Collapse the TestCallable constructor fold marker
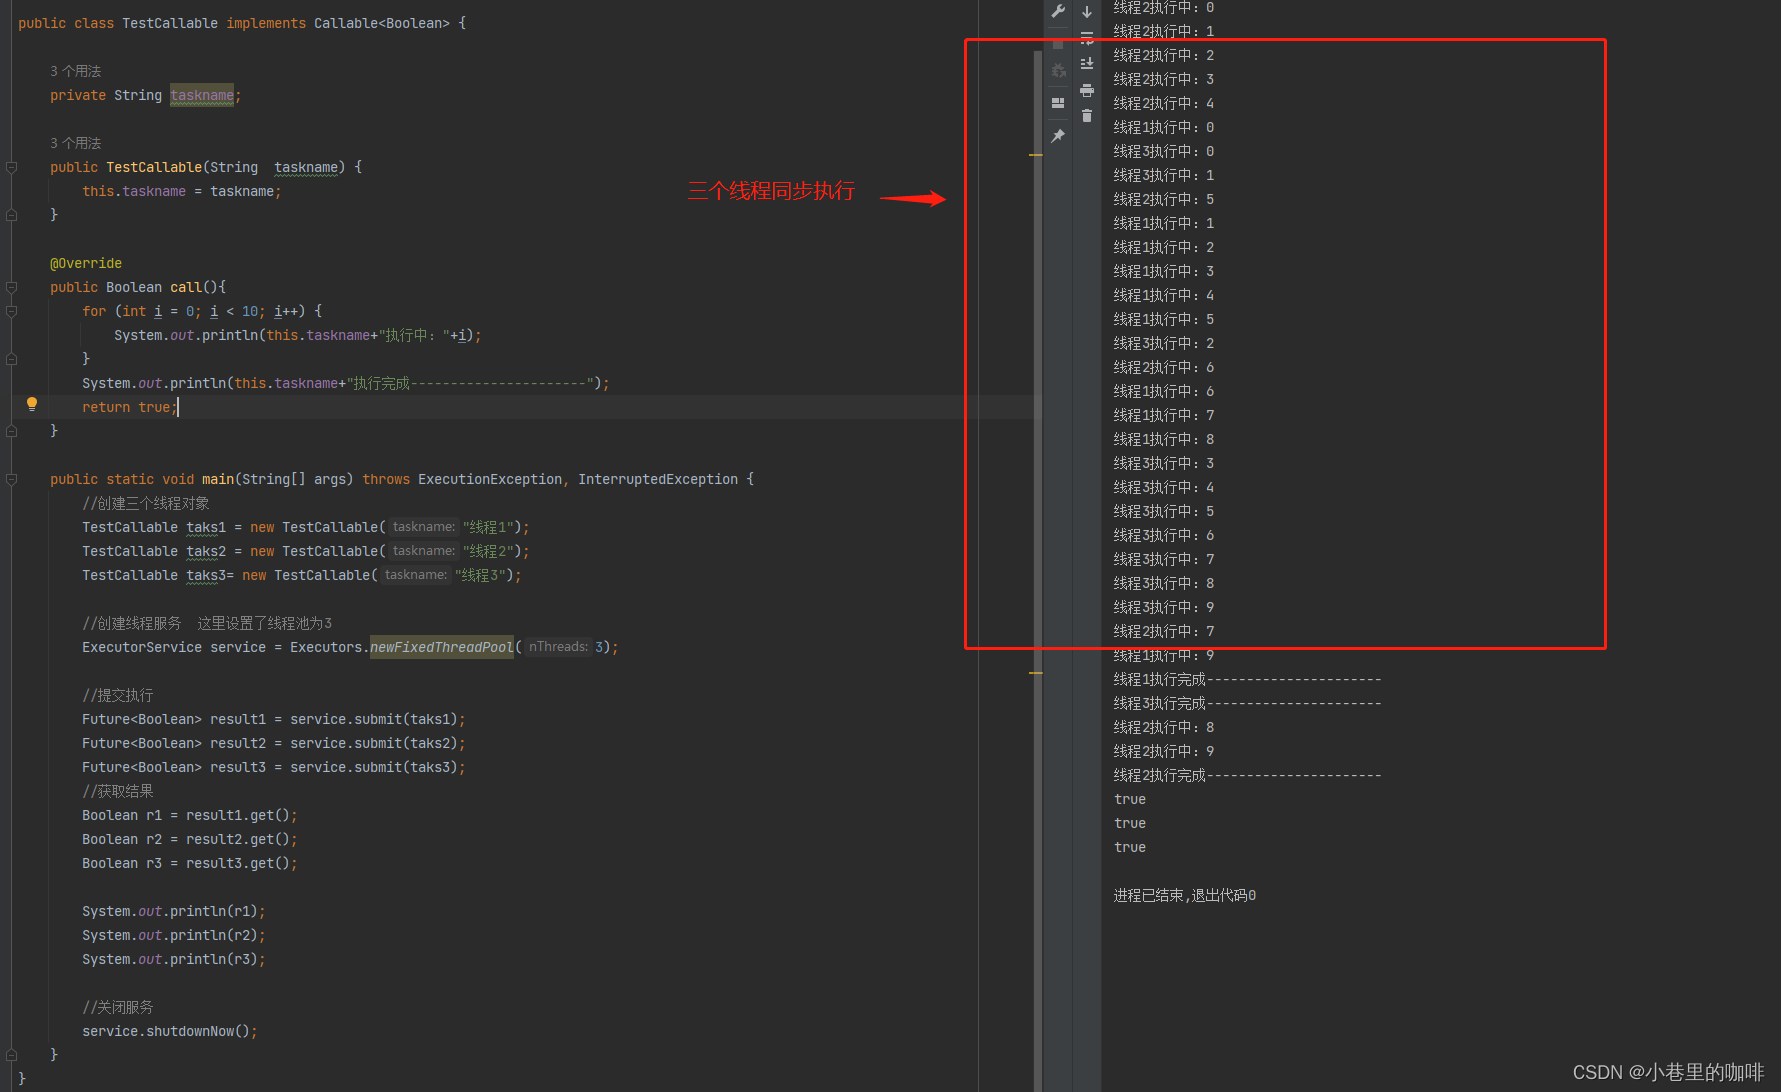The width and height of the screenshot is (1781, 1092). [x=12, y=167]
